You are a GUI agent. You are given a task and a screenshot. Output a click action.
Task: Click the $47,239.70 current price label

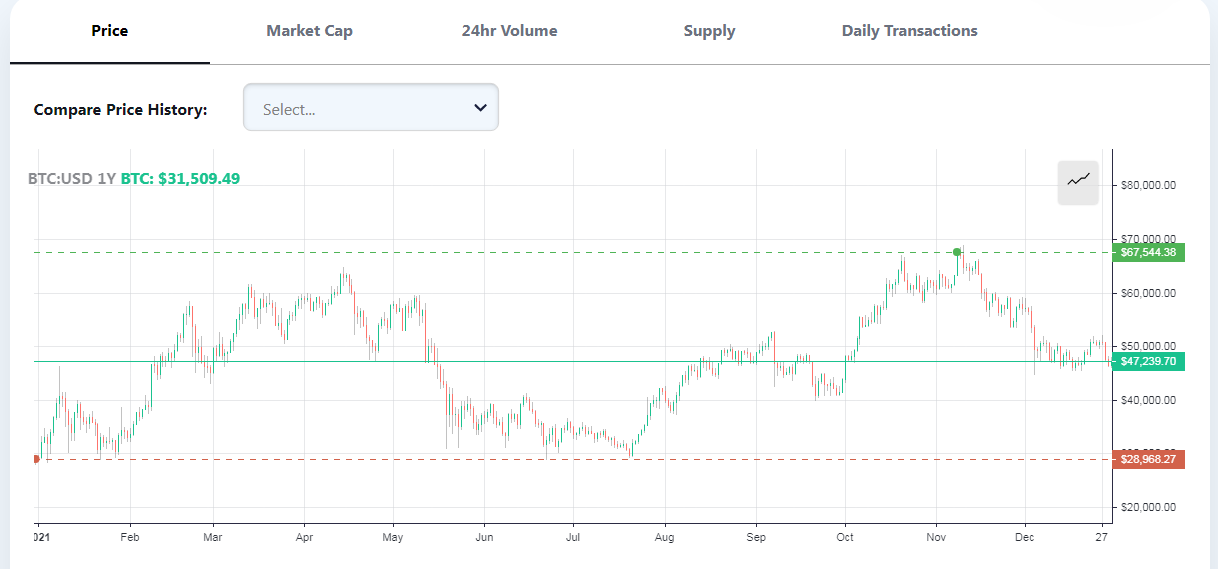click(x=1148, y=361)
